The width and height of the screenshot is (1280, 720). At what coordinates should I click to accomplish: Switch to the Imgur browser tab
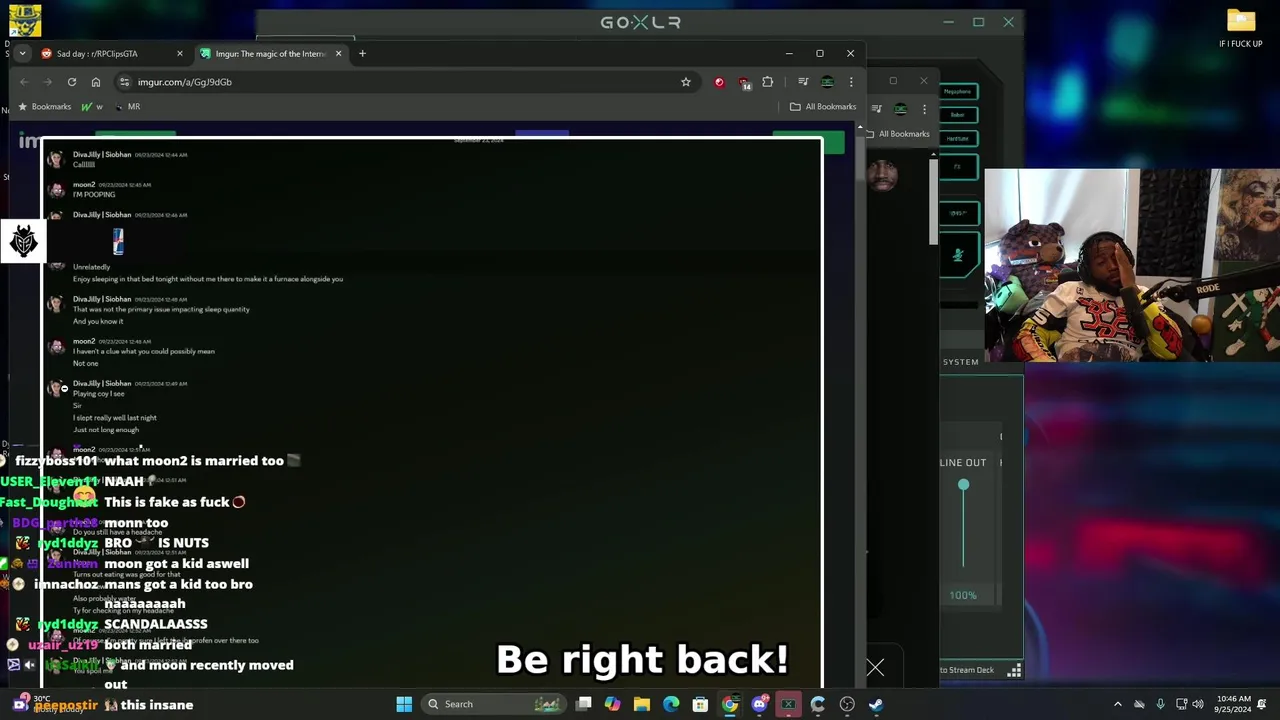pyautogui.click(x=270, y=54)
